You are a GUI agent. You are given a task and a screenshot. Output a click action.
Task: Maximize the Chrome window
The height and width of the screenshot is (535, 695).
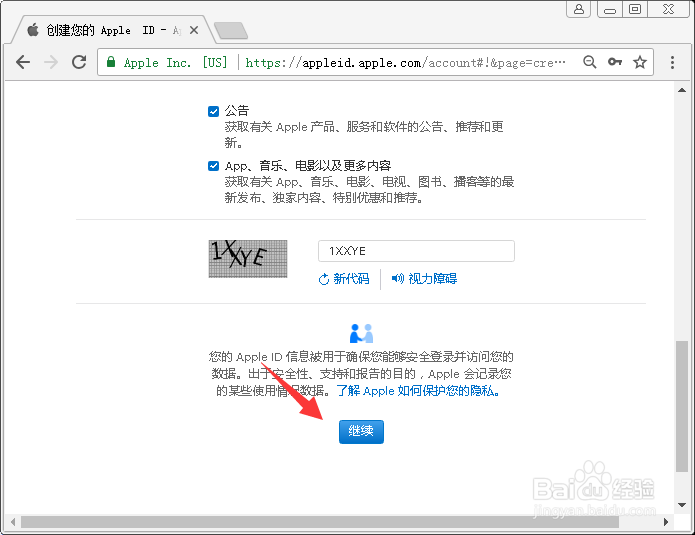[x=635, y=9]
